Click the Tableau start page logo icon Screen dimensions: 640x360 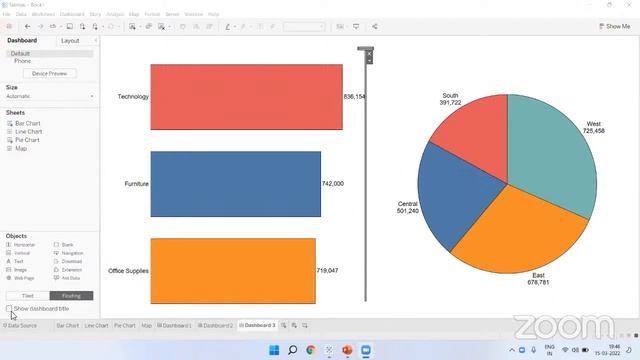click(9, 27)
